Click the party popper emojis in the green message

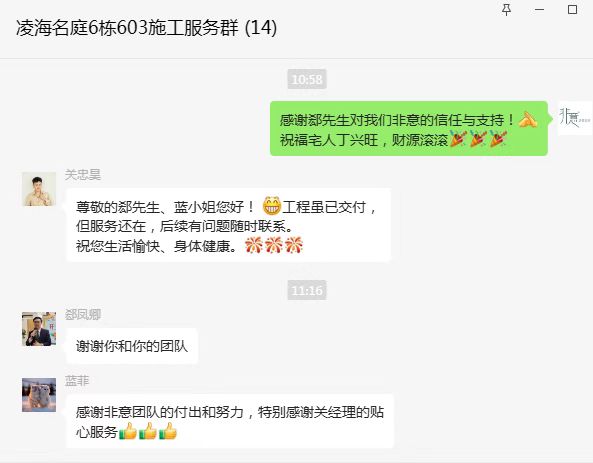coord(478,139)
